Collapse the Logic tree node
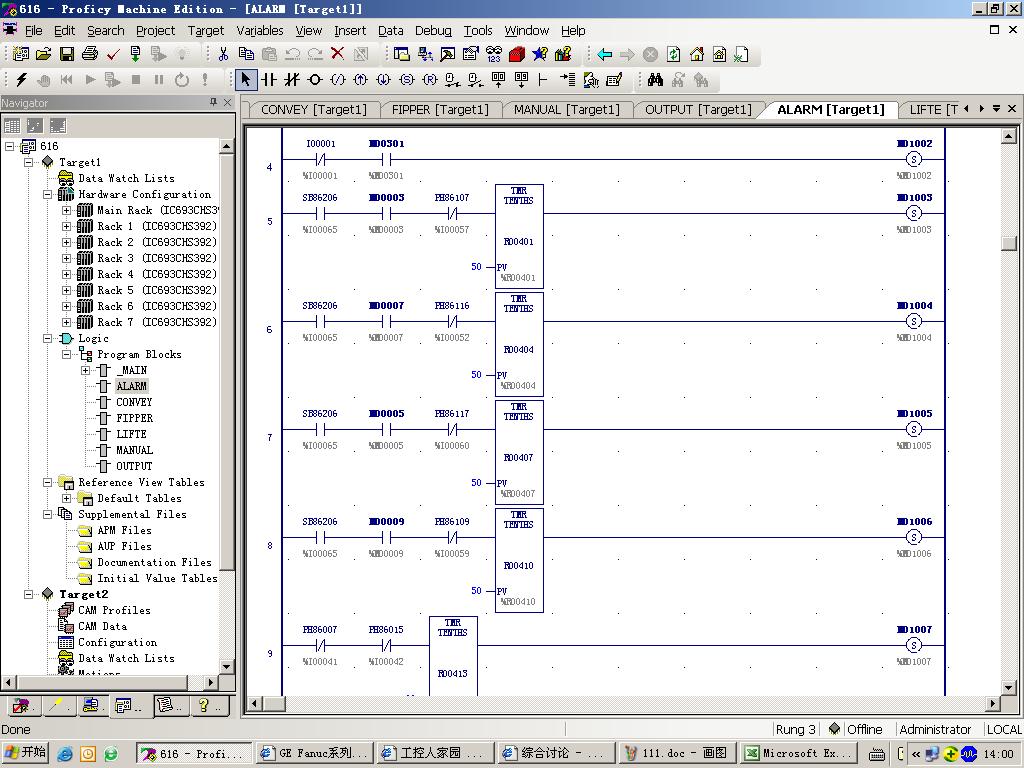Image resolution: width=1024 pixels, height=768 pixels. click(x=47, y=338)
